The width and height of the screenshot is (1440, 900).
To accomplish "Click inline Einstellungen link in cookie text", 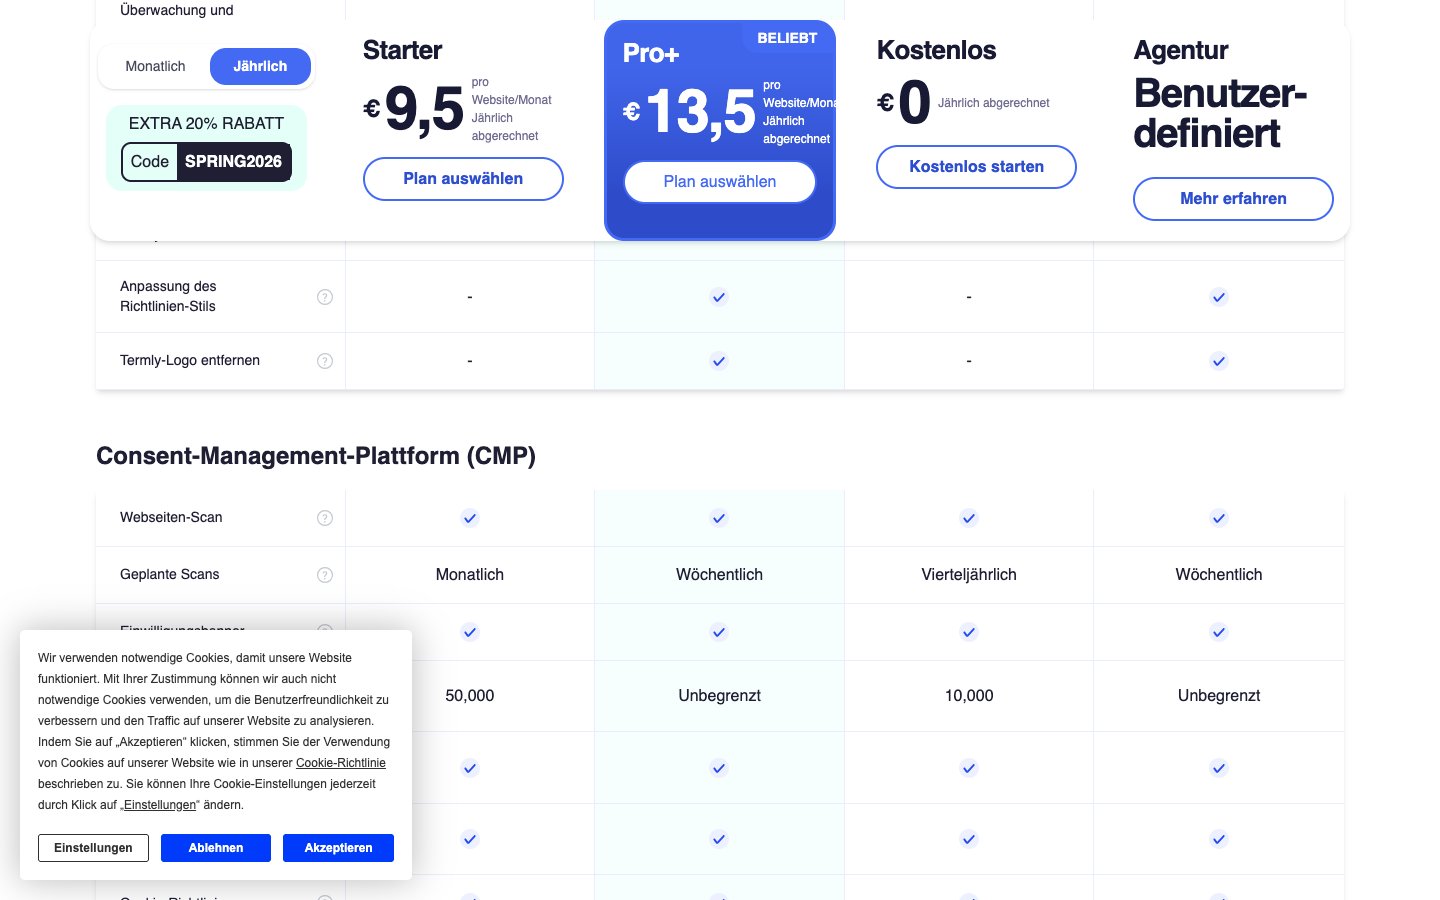I will (160, 805).
